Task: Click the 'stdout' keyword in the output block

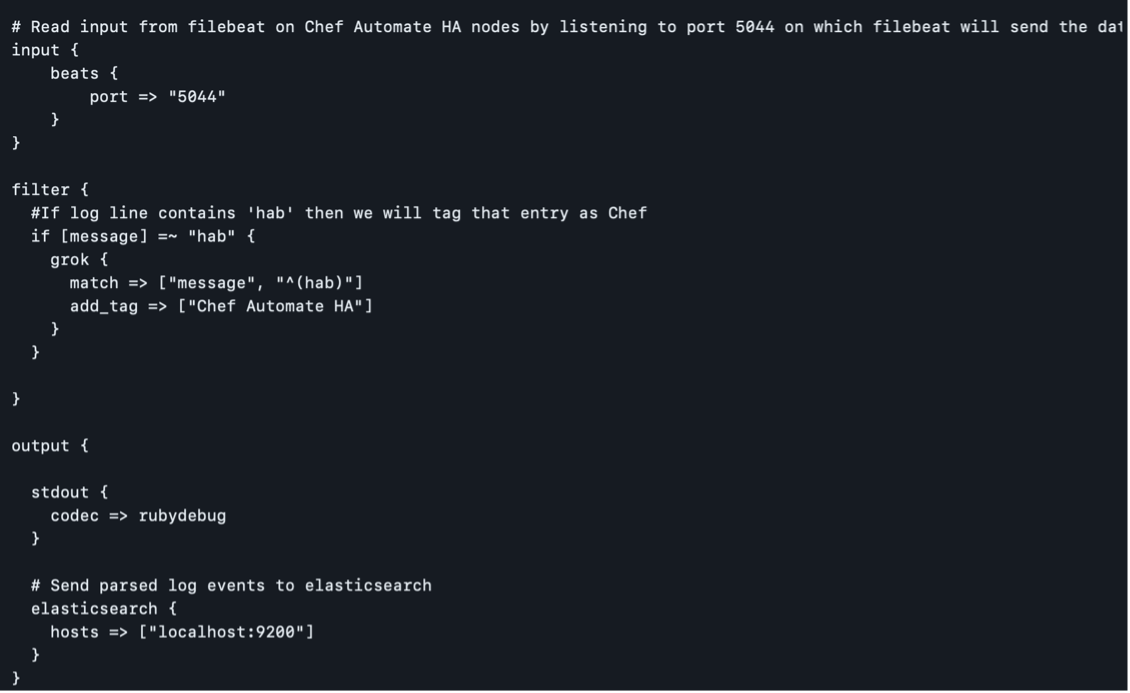Action: (x=60, y=493)
